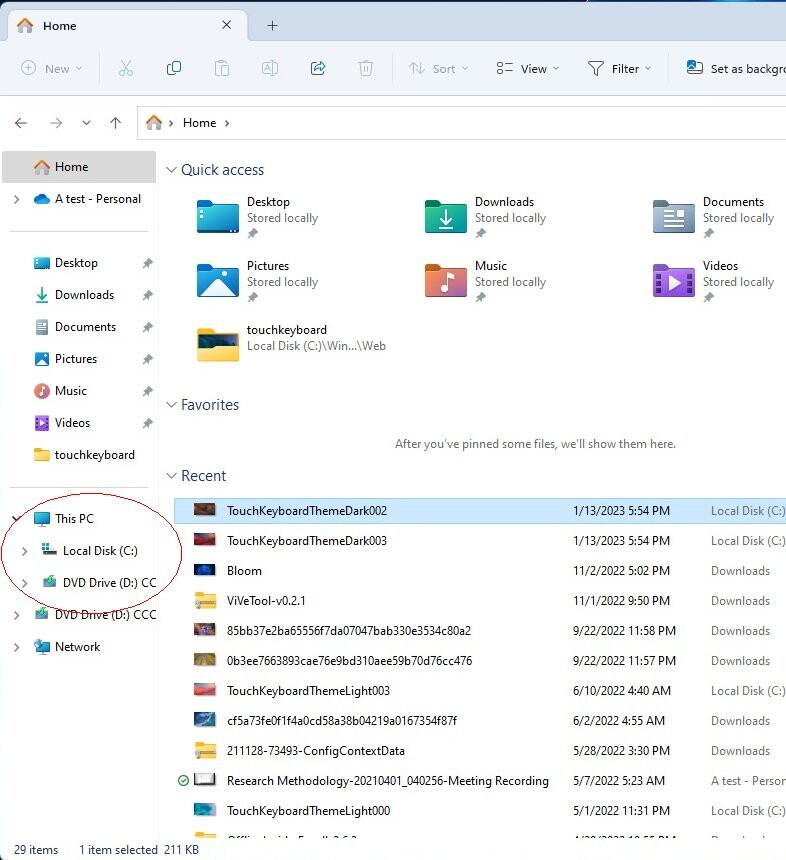Expand the Network tree node
The image size is (786, 860).
coord(16,647)
